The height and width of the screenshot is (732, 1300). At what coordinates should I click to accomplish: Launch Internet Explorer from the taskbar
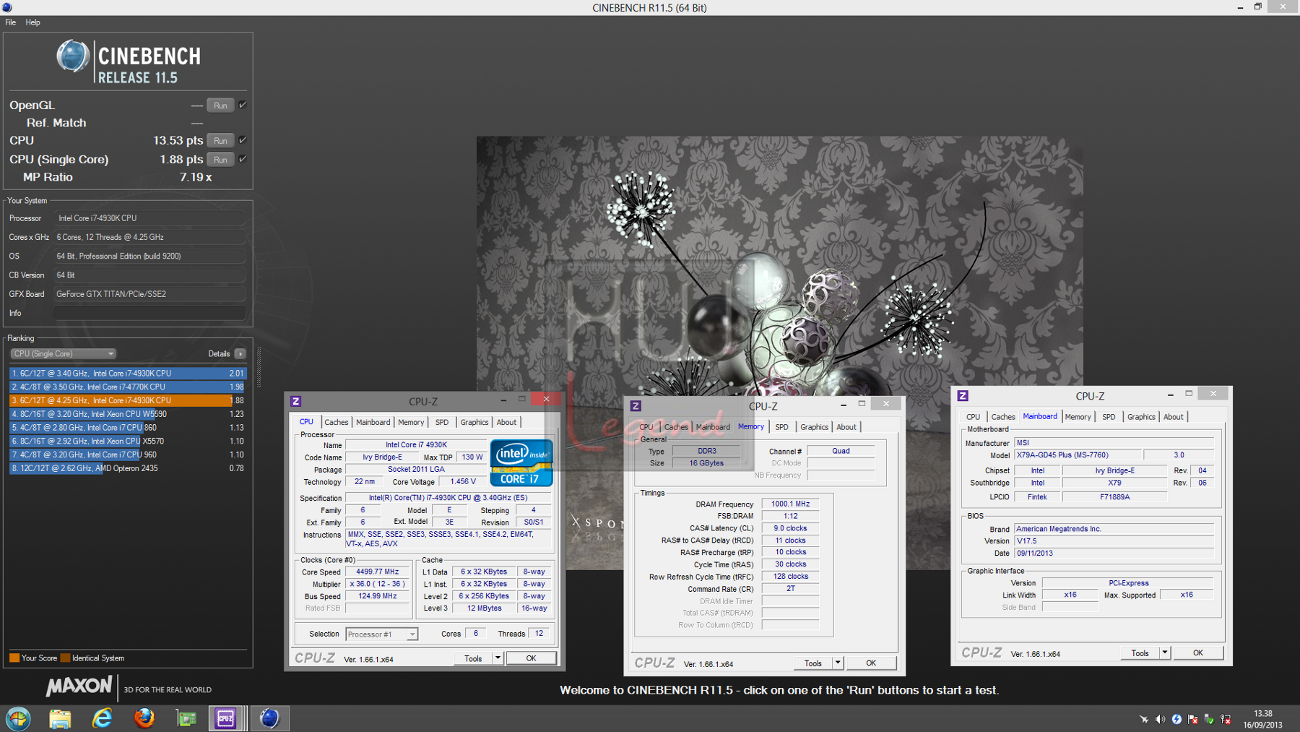(102, 718)
